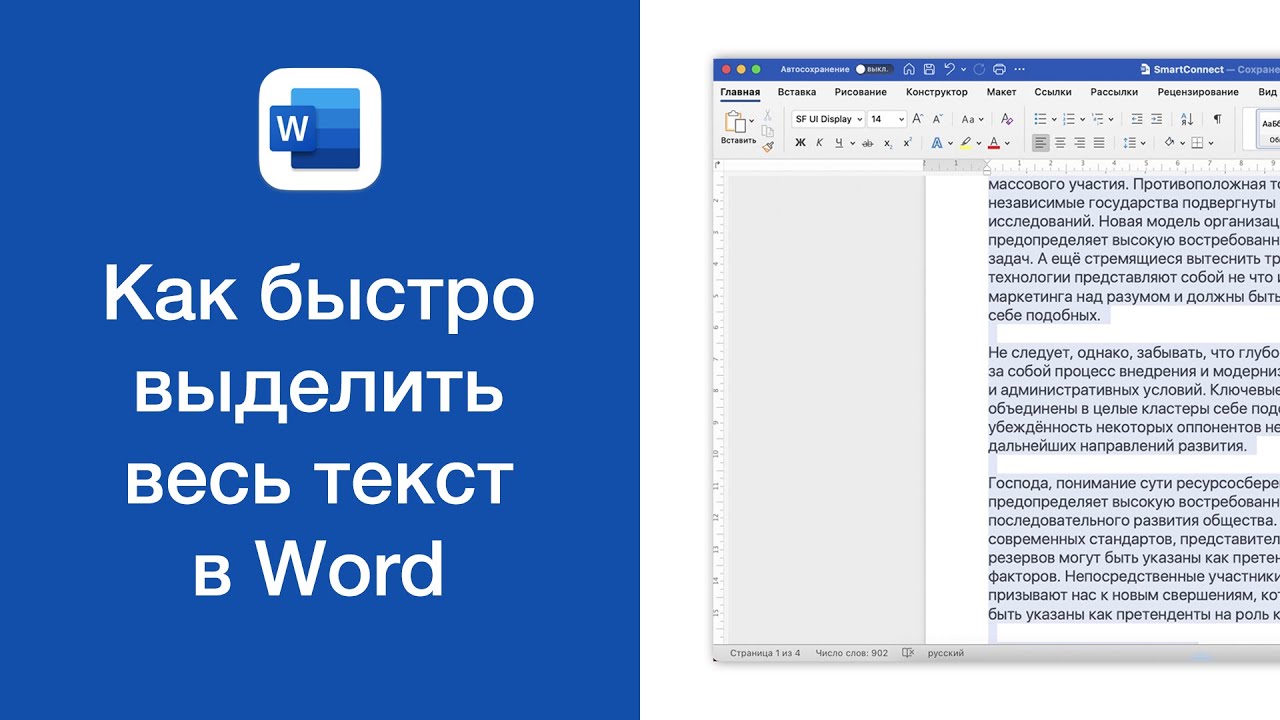This screenshot has width=1280, height=720.
Task: Open the Рисование tab
Action: pos(861,92)
